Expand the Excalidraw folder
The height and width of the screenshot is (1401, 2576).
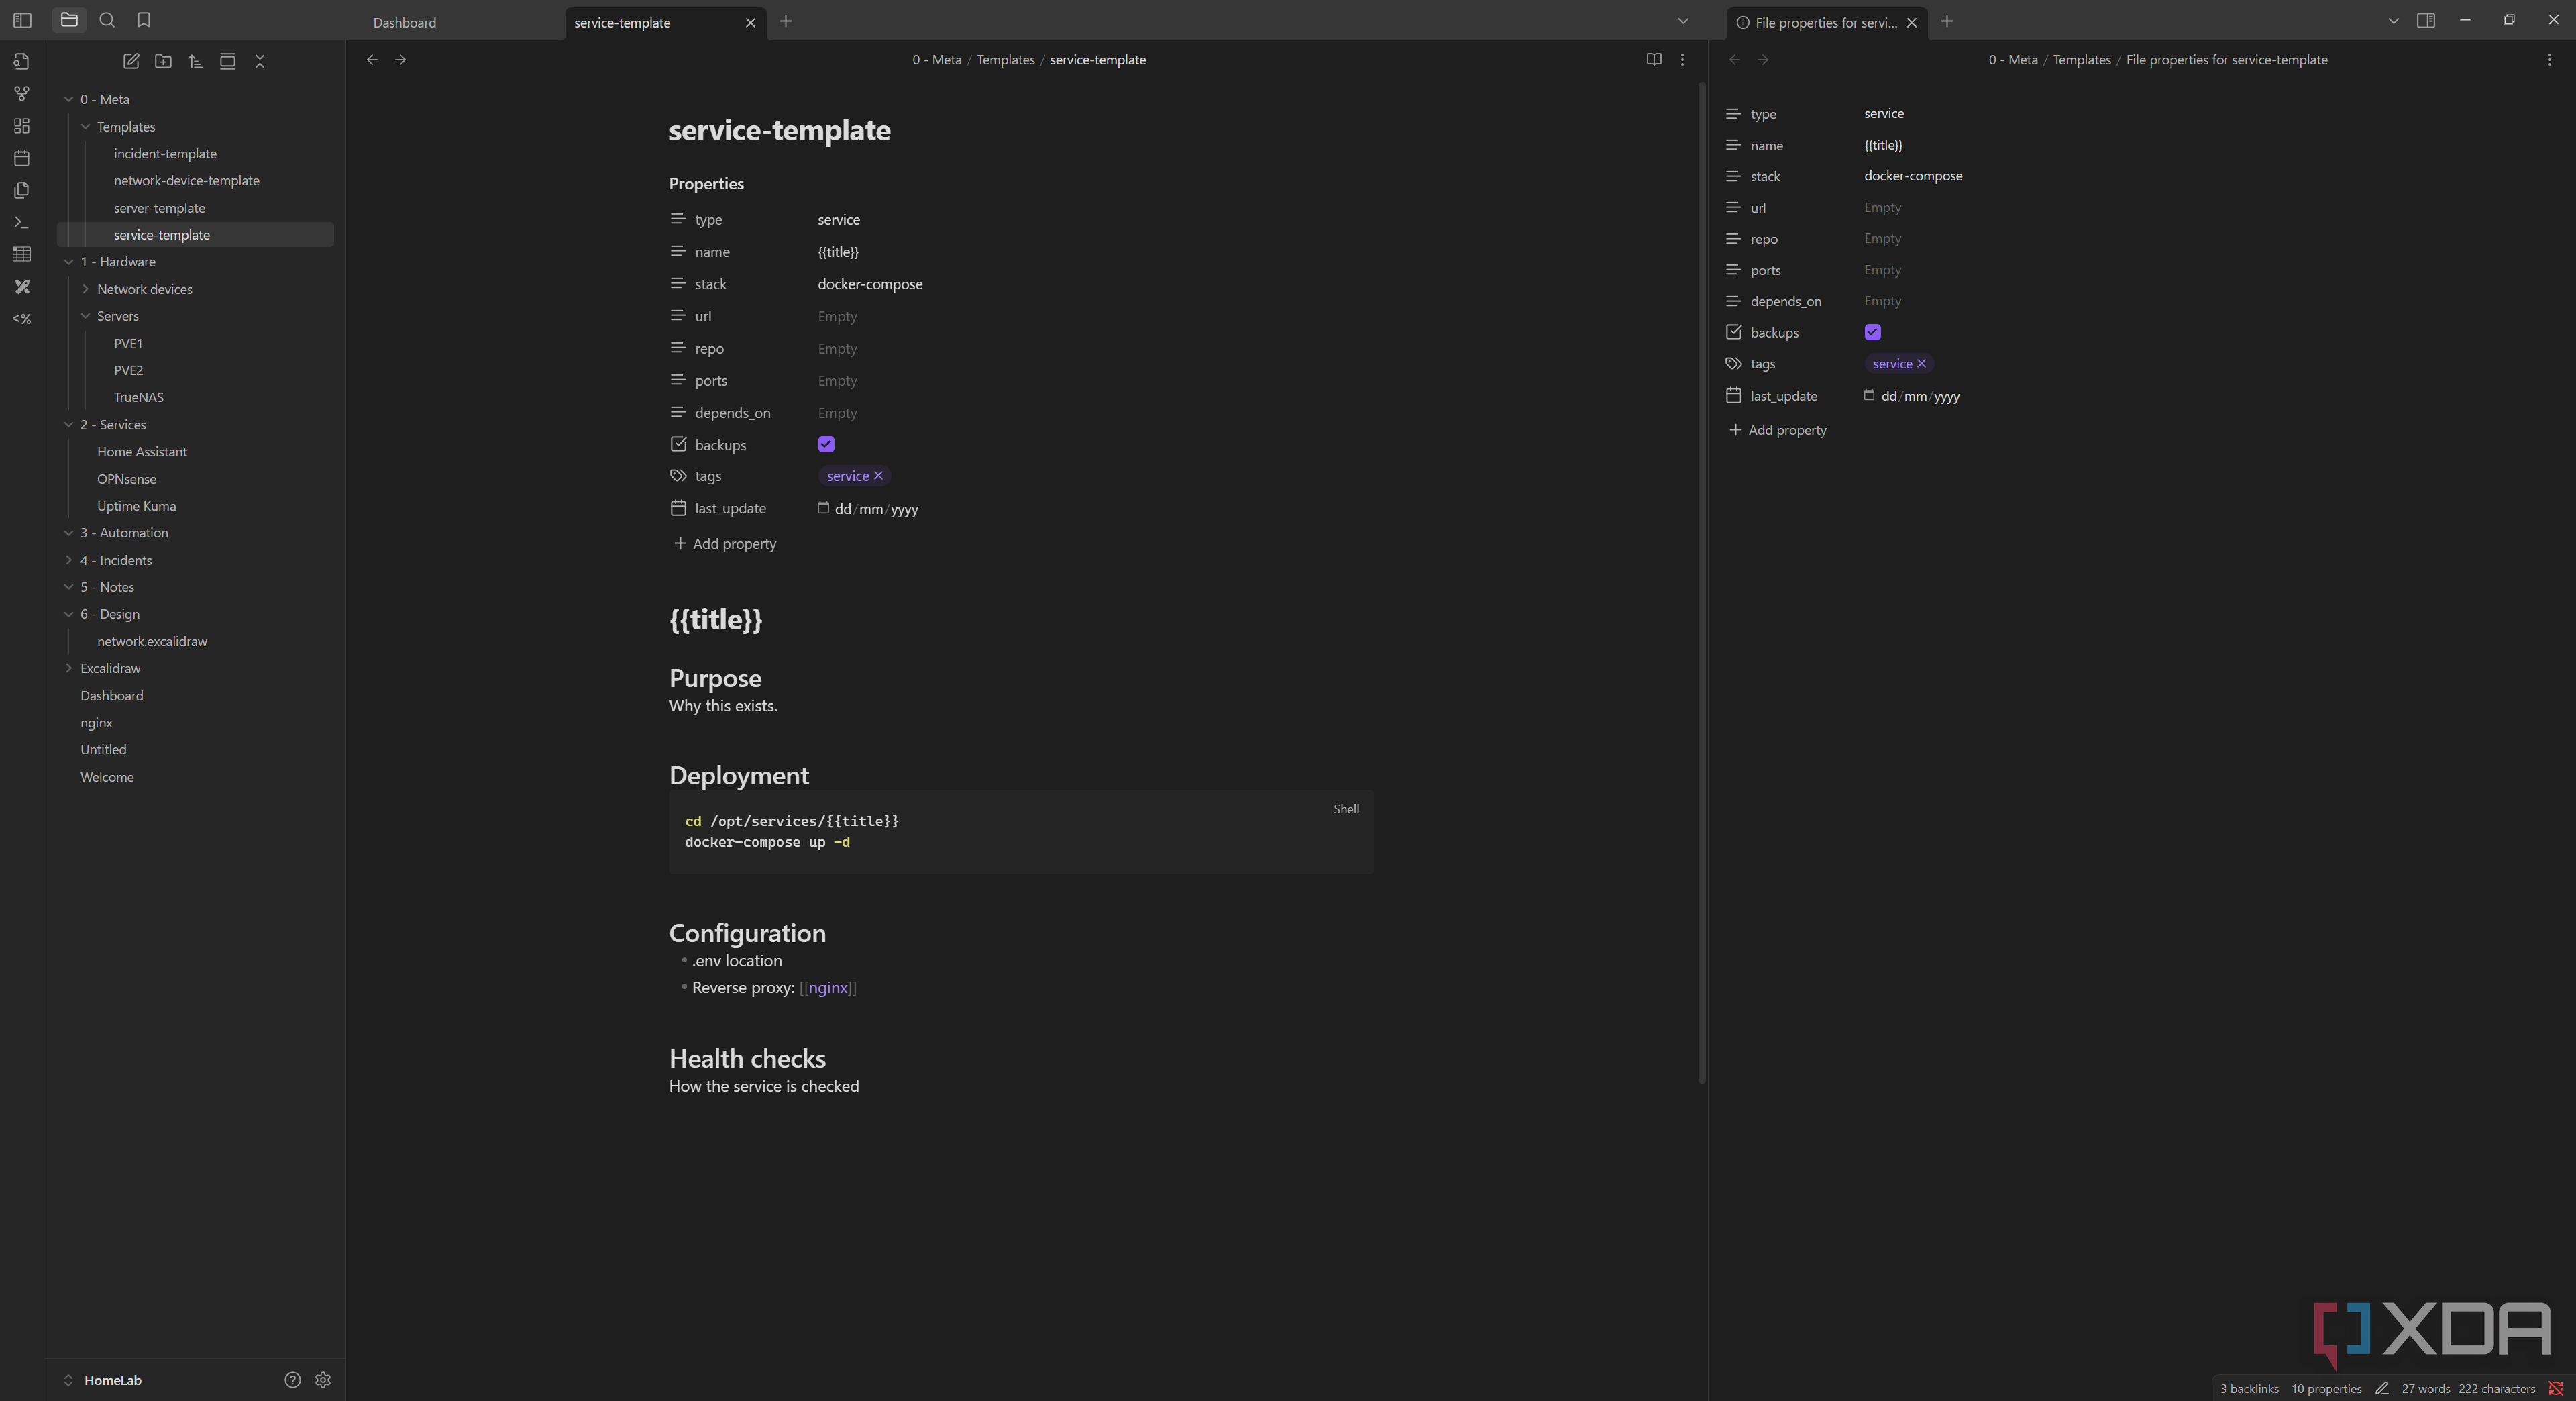[69, 668]
